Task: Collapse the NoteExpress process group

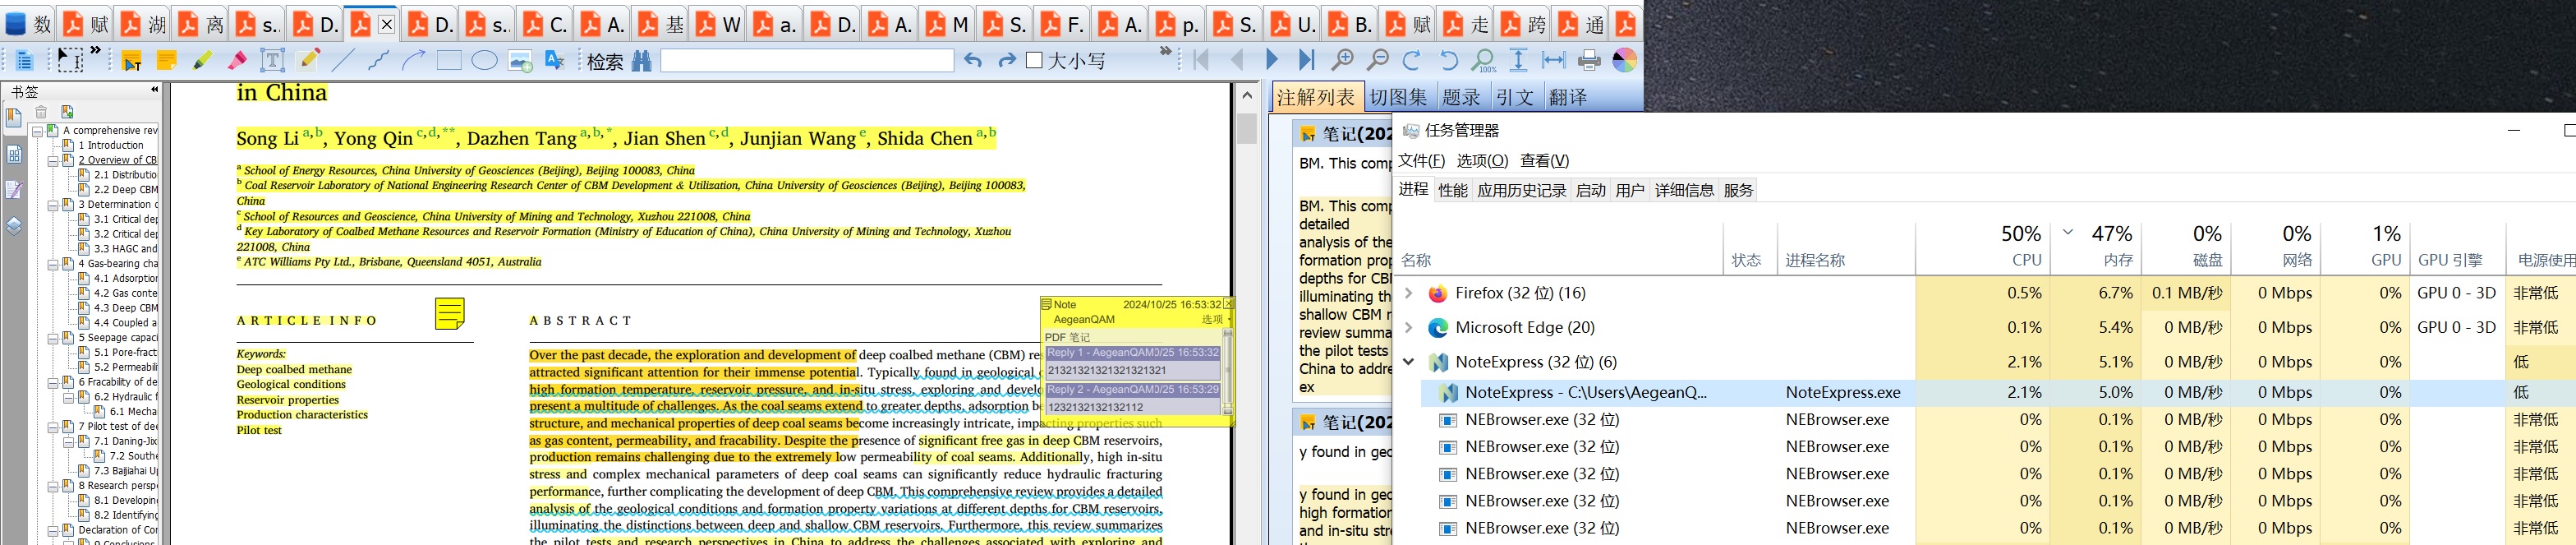Action: [x=1408, y=362]
